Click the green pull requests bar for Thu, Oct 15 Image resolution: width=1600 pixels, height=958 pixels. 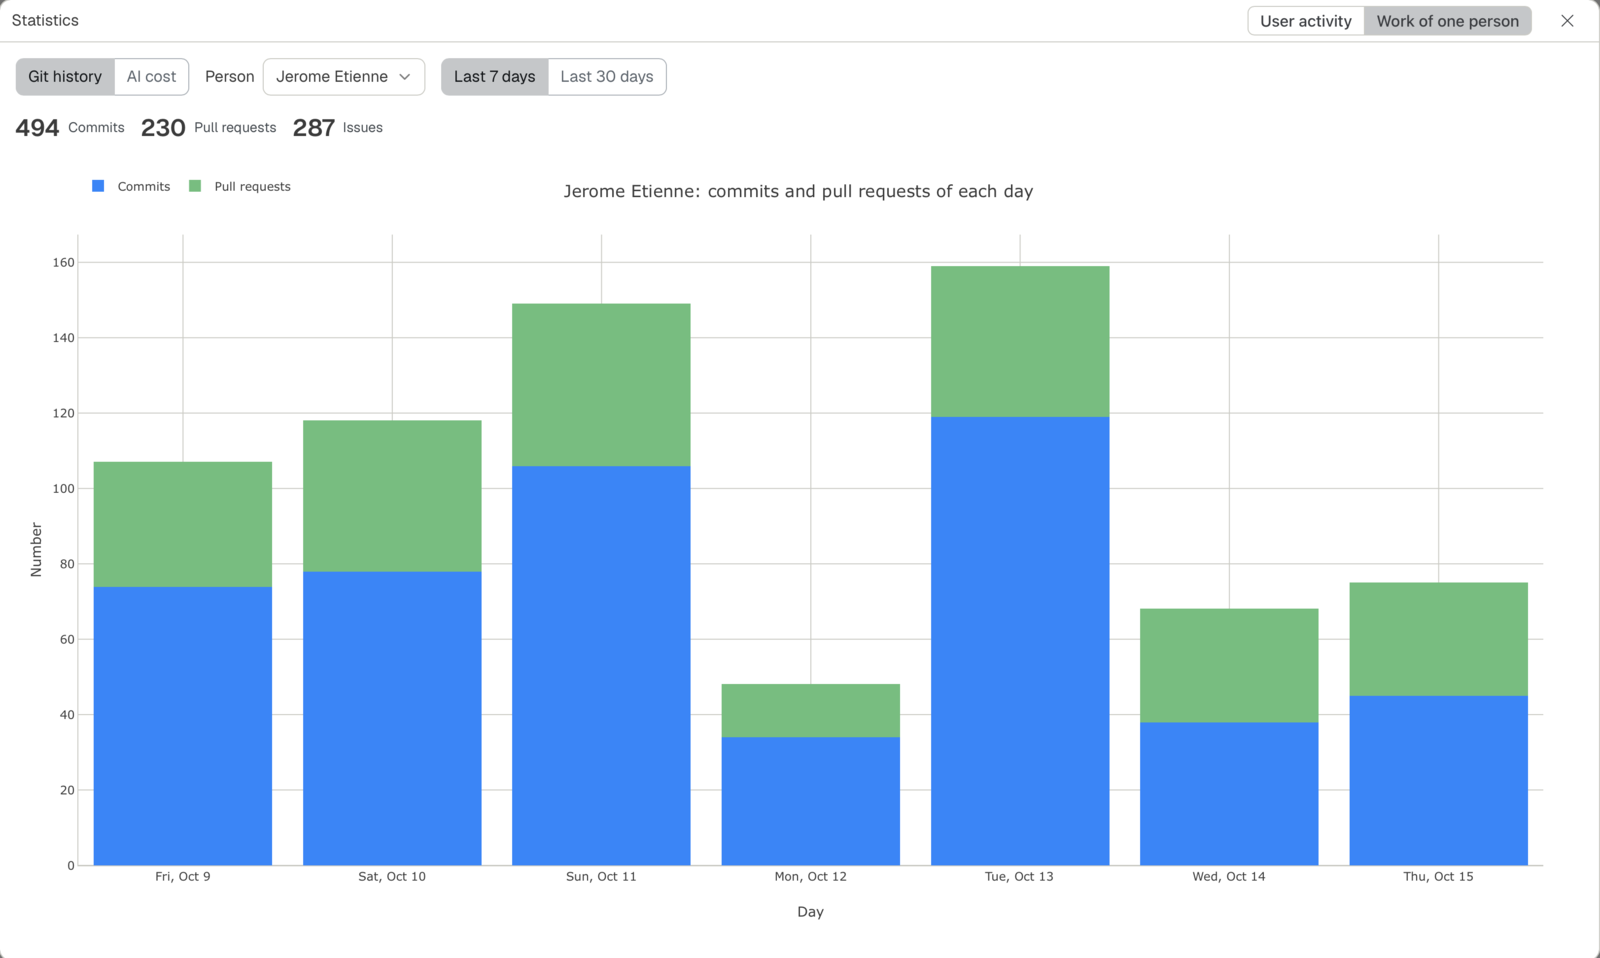point(1439,639)
